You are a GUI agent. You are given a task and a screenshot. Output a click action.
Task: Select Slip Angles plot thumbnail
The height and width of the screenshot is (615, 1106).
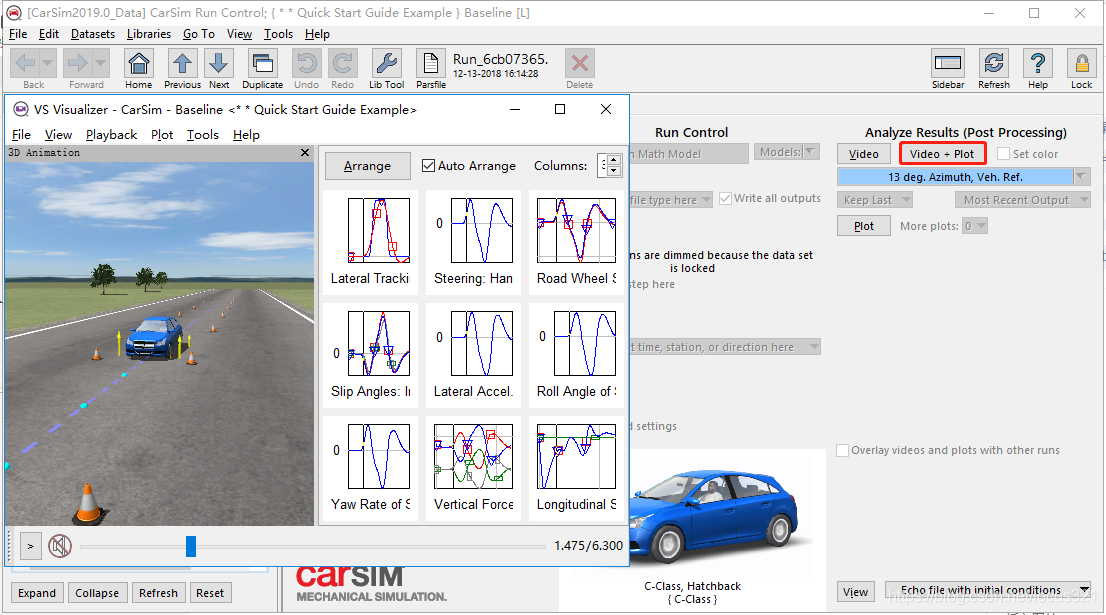click(371, 354)
